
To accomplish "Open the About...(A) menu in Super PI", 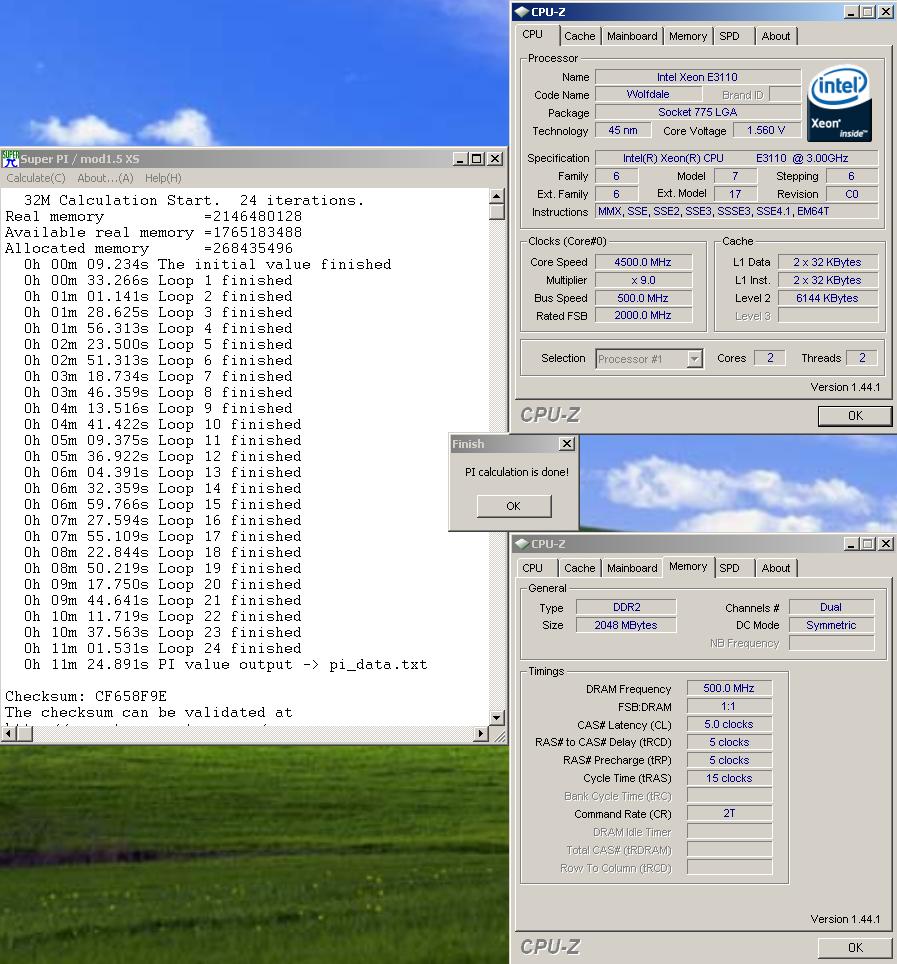I will click(105, 178).
